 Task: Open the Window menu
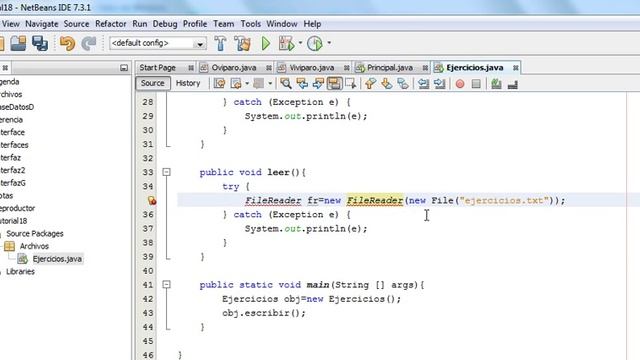coord(282,24)
